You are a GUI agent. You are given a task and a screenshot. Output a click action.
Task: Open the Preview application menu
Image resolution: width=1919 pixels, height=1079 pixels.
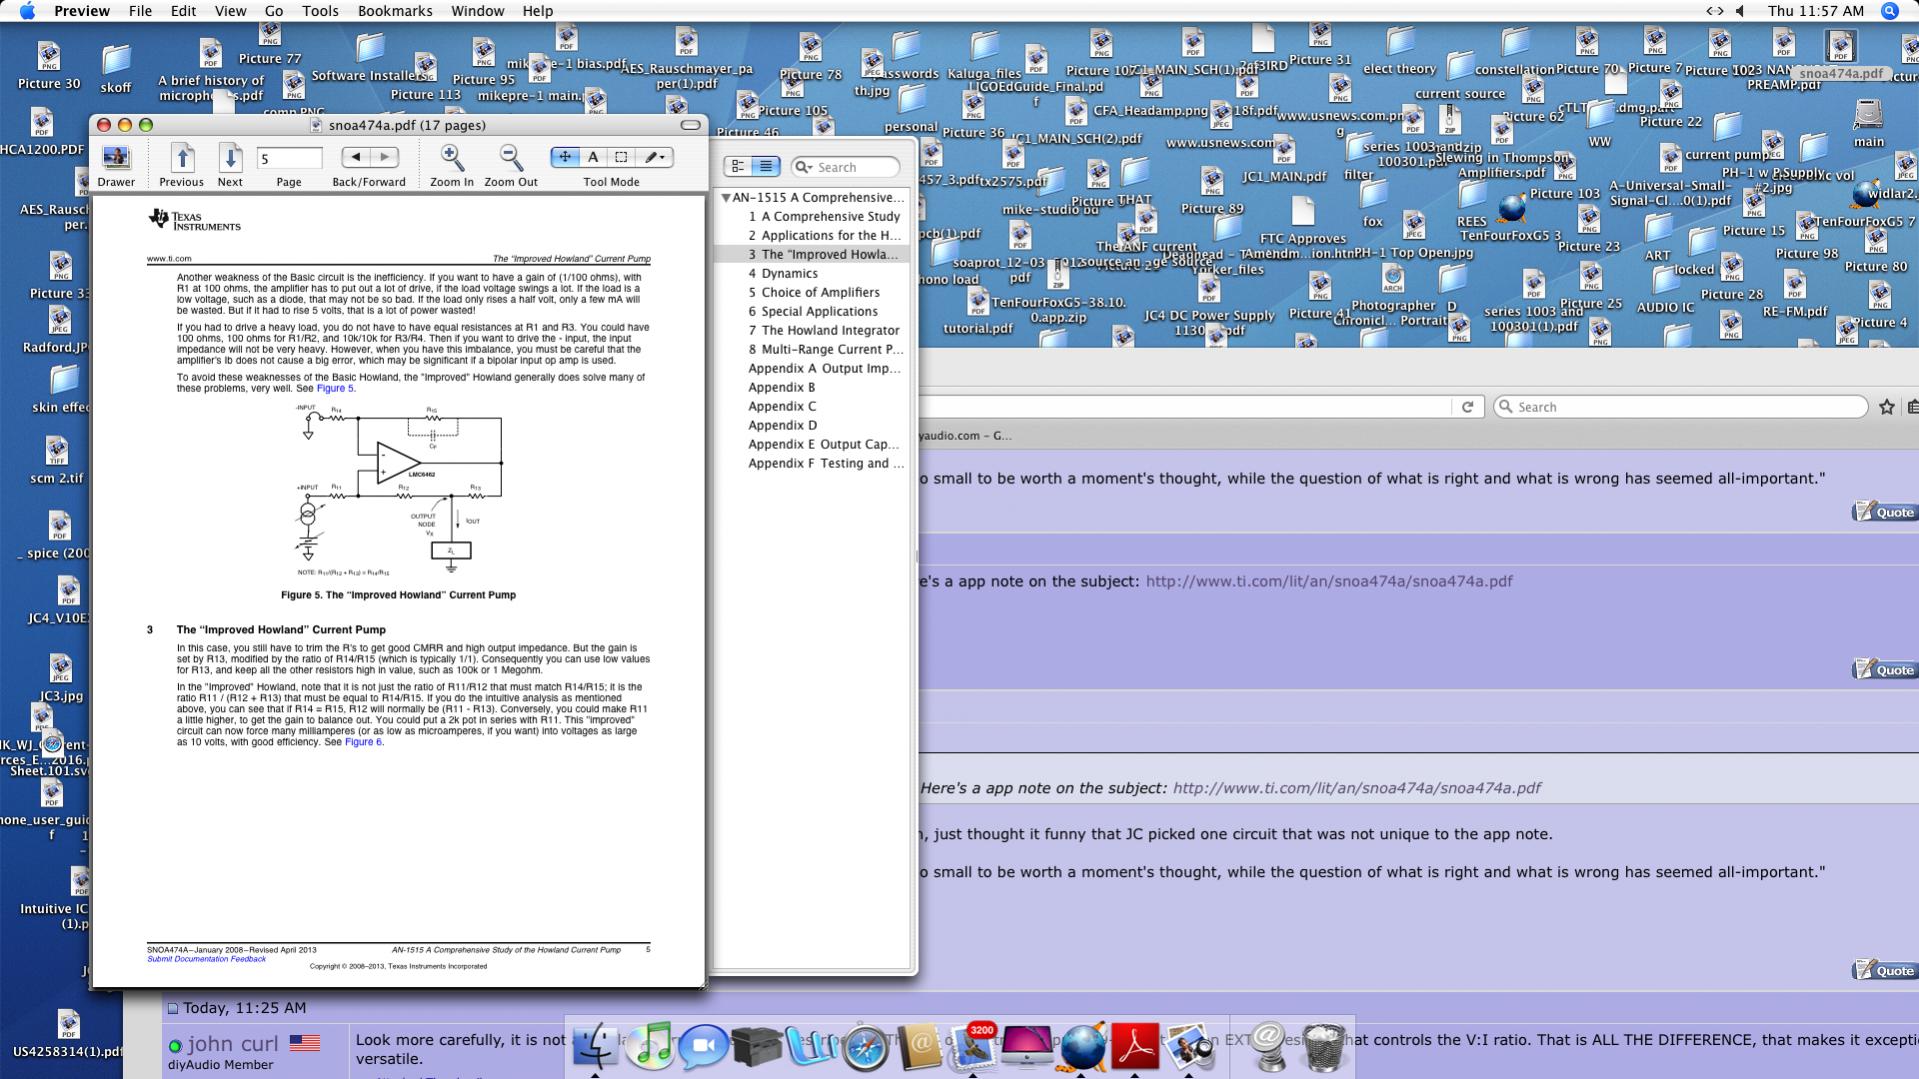(82, 11)
